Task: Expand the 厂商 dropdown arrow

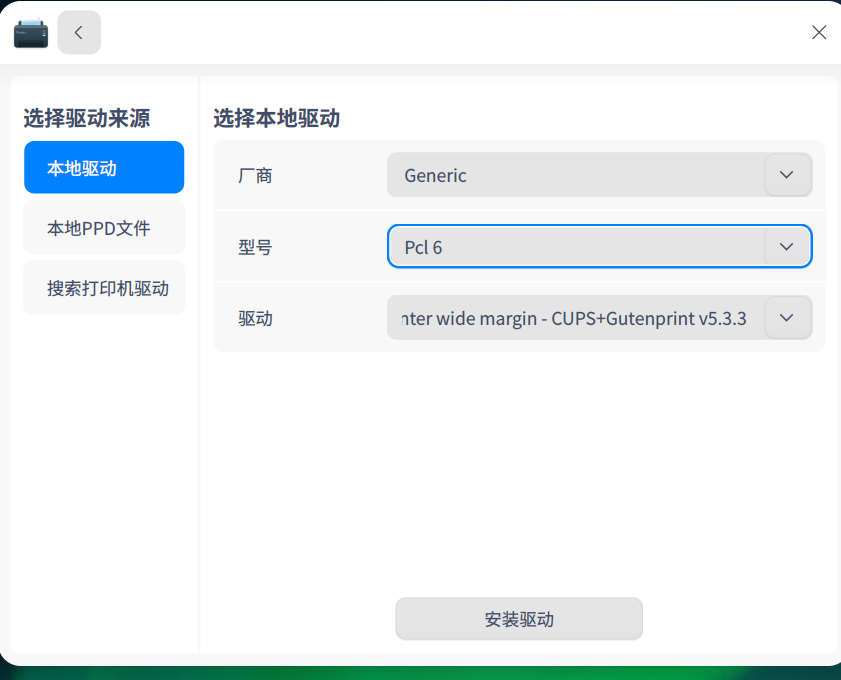Action: [787, 175]
